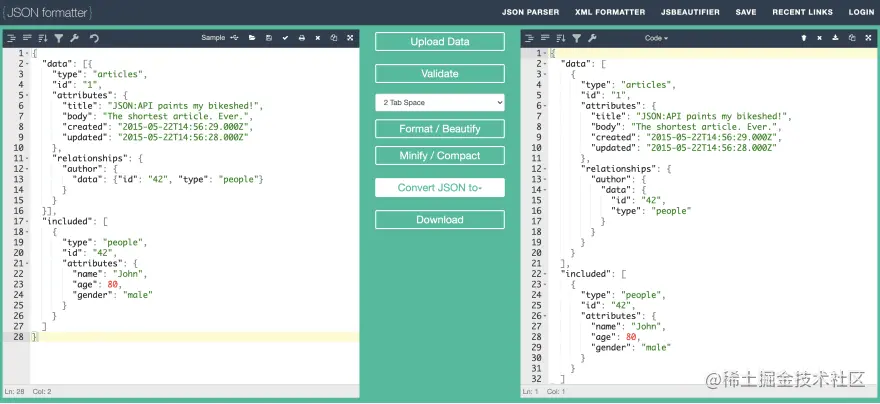Image resolution: width=880 pixels, height=404 pixels.
Task: Select "2015-05-22T14:56:28.000Z" value in left editor
Action: (x=182, y=137)
